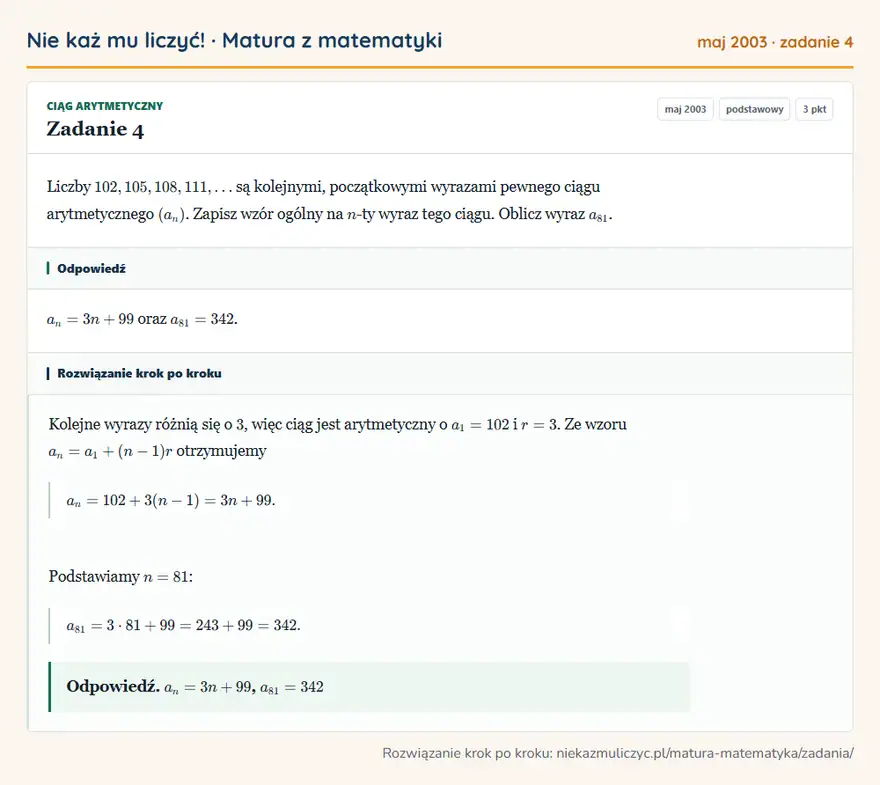Click the problem statement starting 'Liczby 102, 105, 108'
The height and width of the screenshot is (785, 880).
(329, 200)
